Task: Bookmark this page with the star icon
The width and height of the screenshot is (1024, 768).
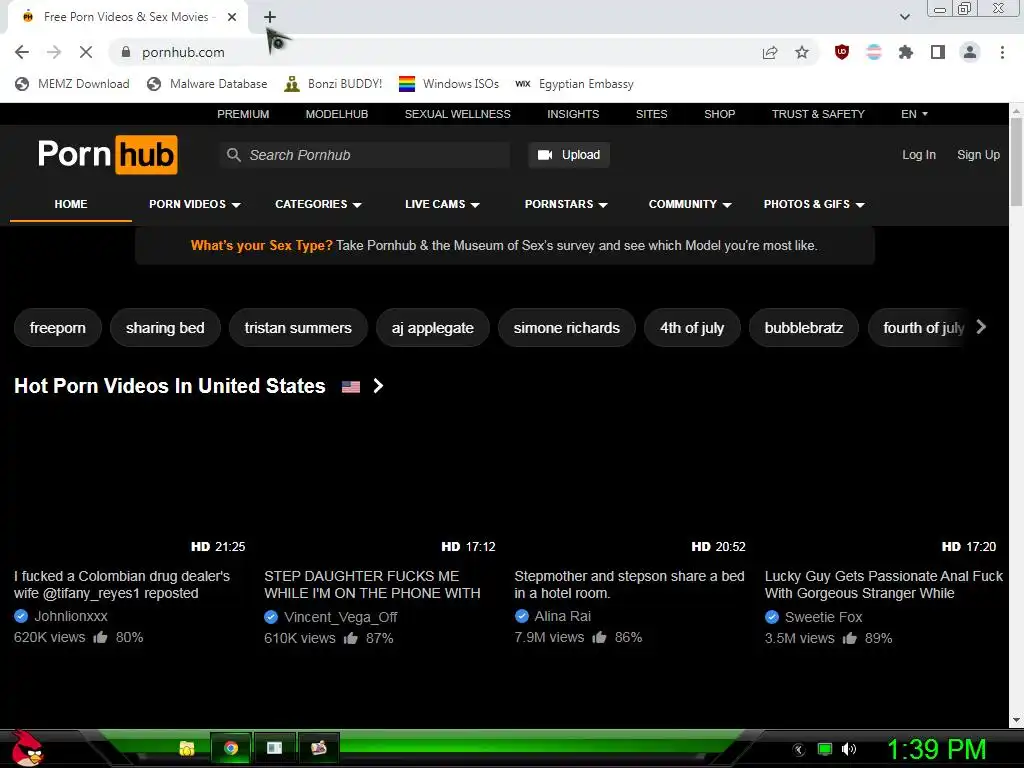Action: coord(802,52)
